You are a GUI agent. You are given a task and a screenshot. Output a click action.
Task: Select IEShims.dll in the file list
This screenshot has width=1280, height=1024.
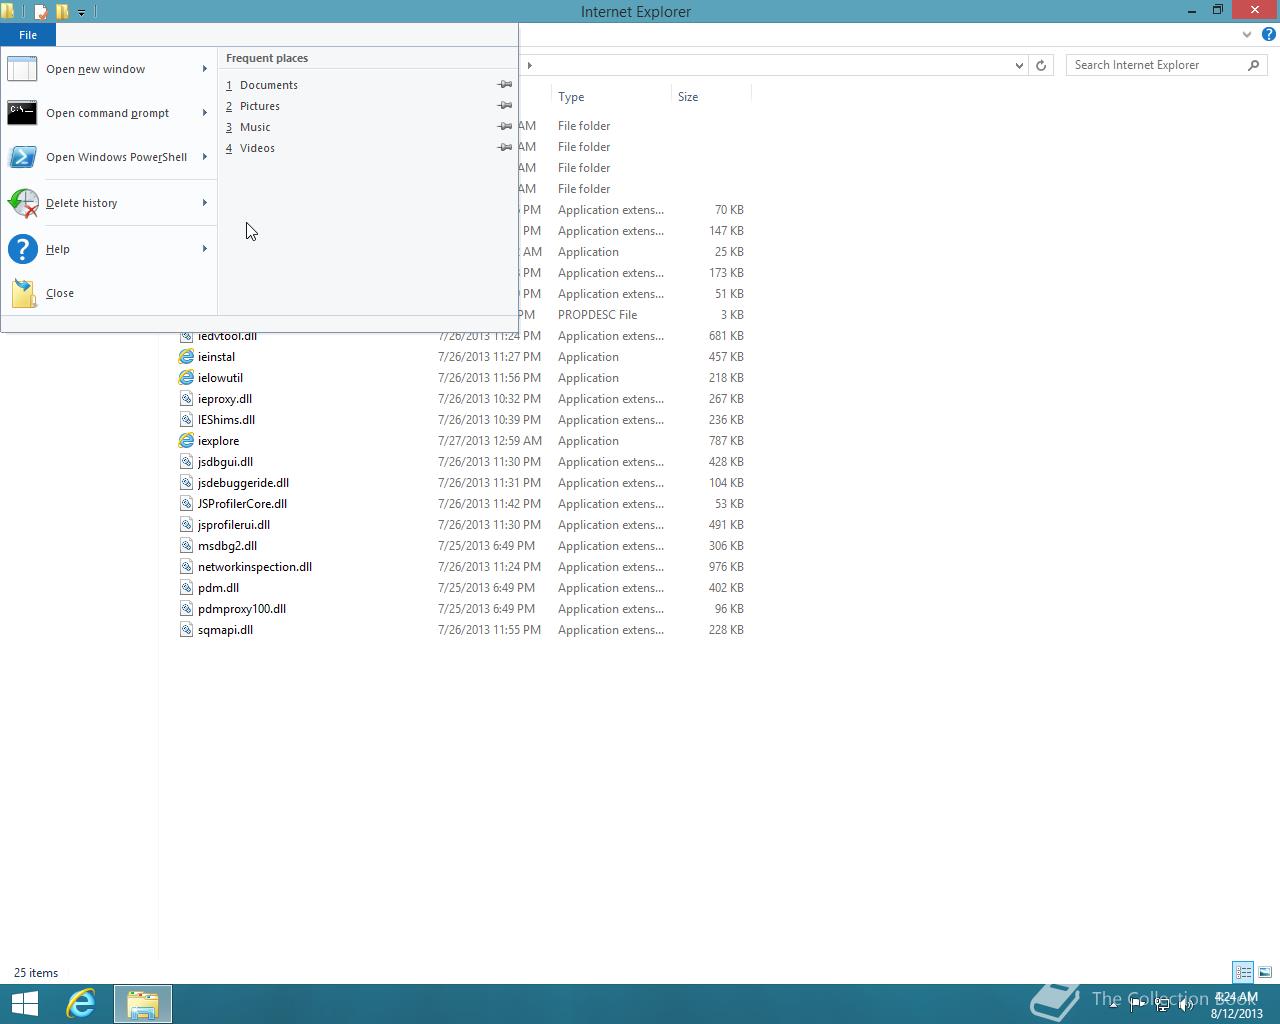pos(226,420)
